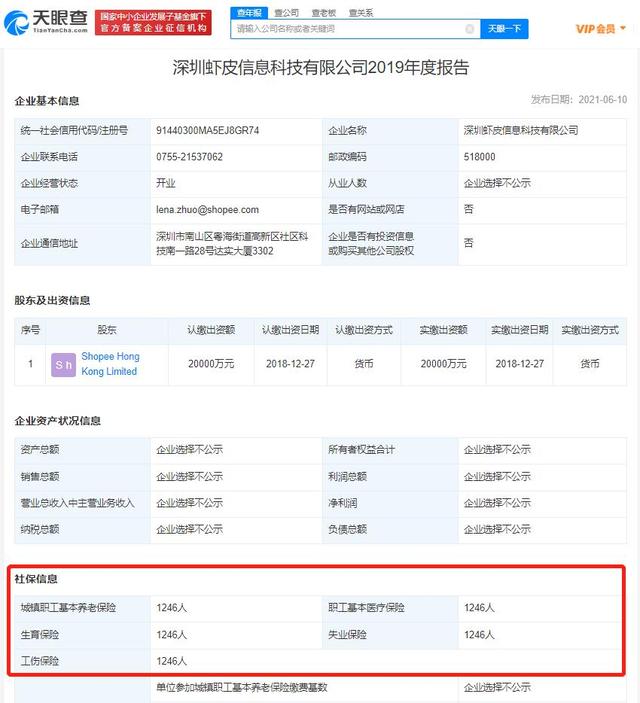Viewport: 640px width, 703px height.
Task: Click the 生育保险 label
Action: point(39,635)
